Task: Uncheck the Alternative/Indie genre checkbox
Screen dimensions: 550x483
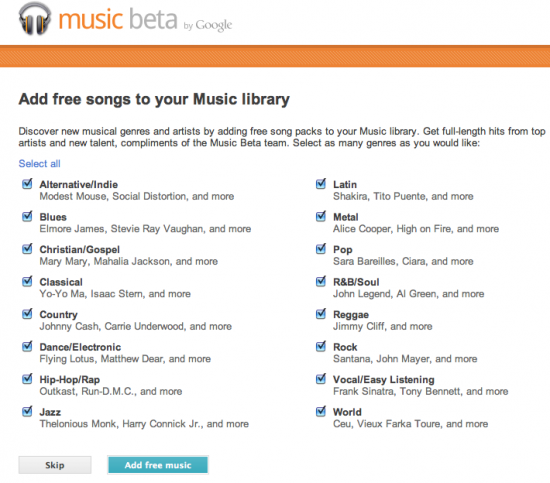Action: (x=27, y=184)
